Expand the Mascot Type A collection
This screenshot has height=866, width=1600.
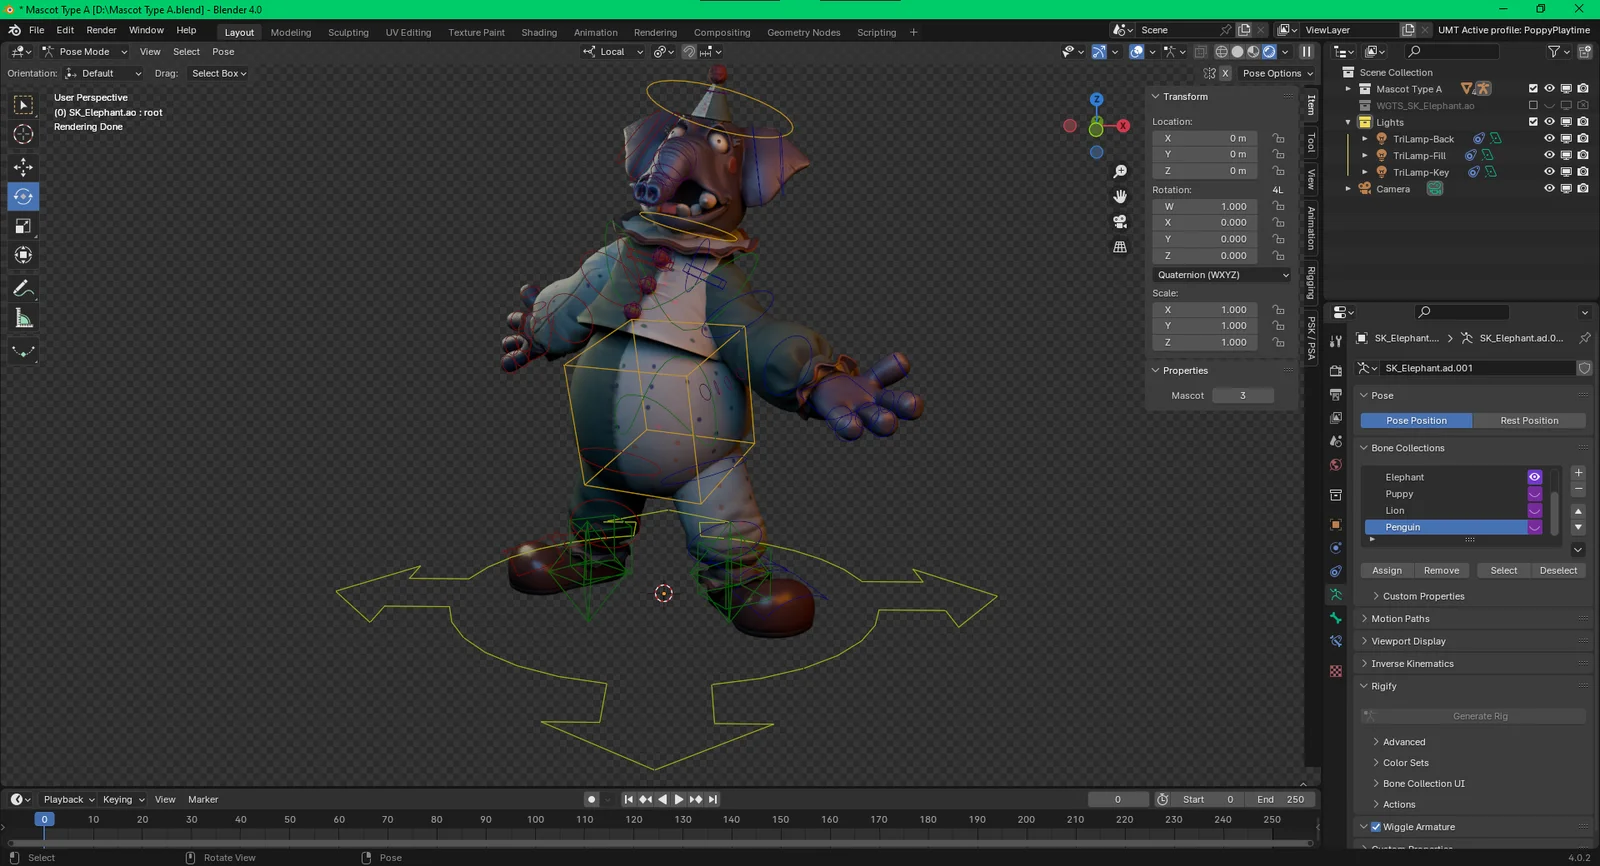click(x=1348, y=89)
